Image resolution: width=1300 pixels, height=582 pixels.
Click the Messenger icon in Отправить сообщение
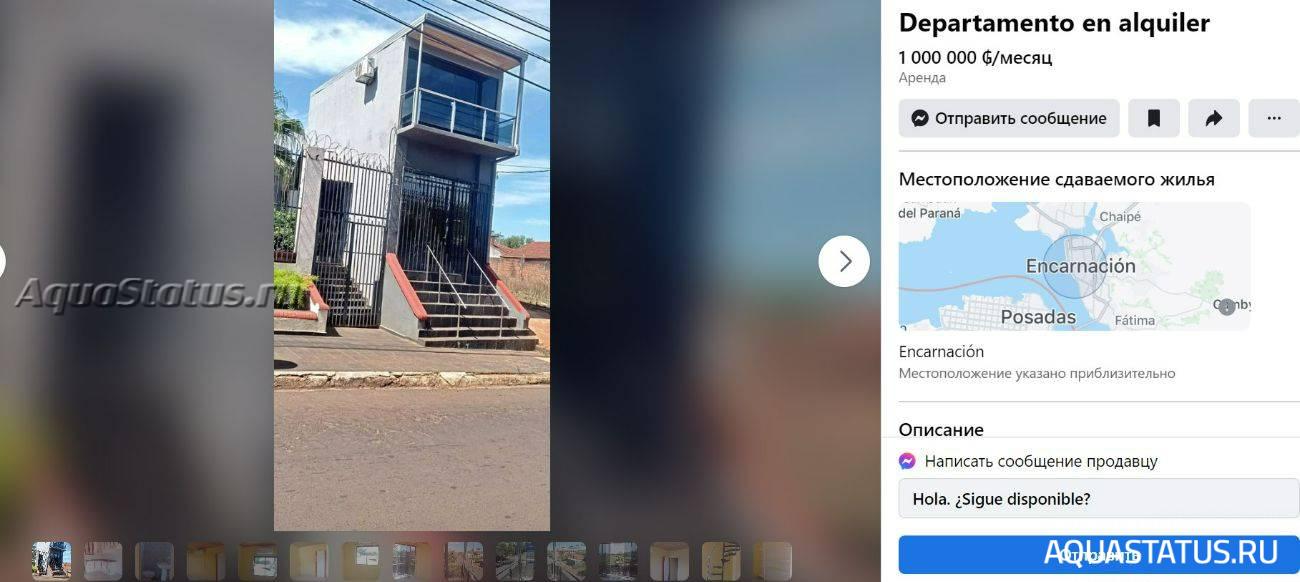click(x=920, y=118)
